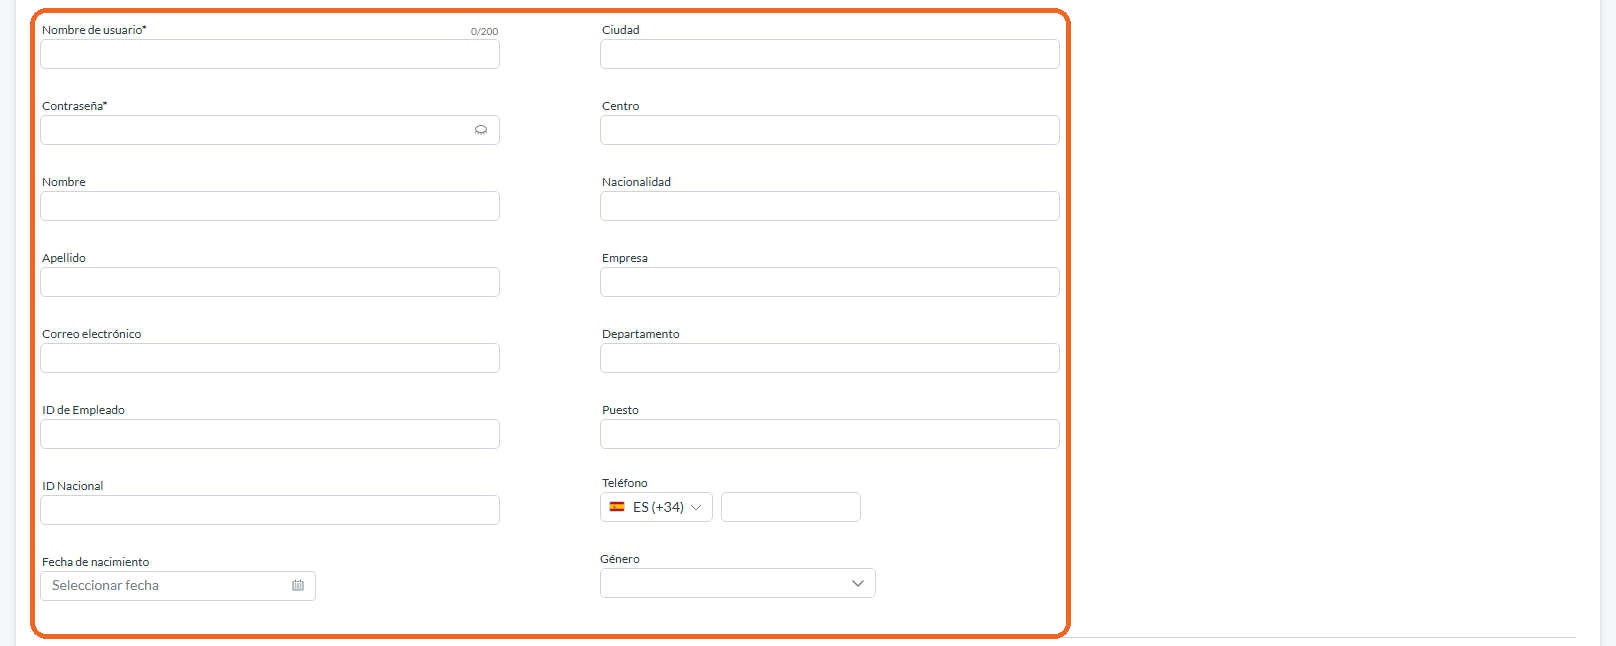Open the Seleccionar fecha date picker

178,586
